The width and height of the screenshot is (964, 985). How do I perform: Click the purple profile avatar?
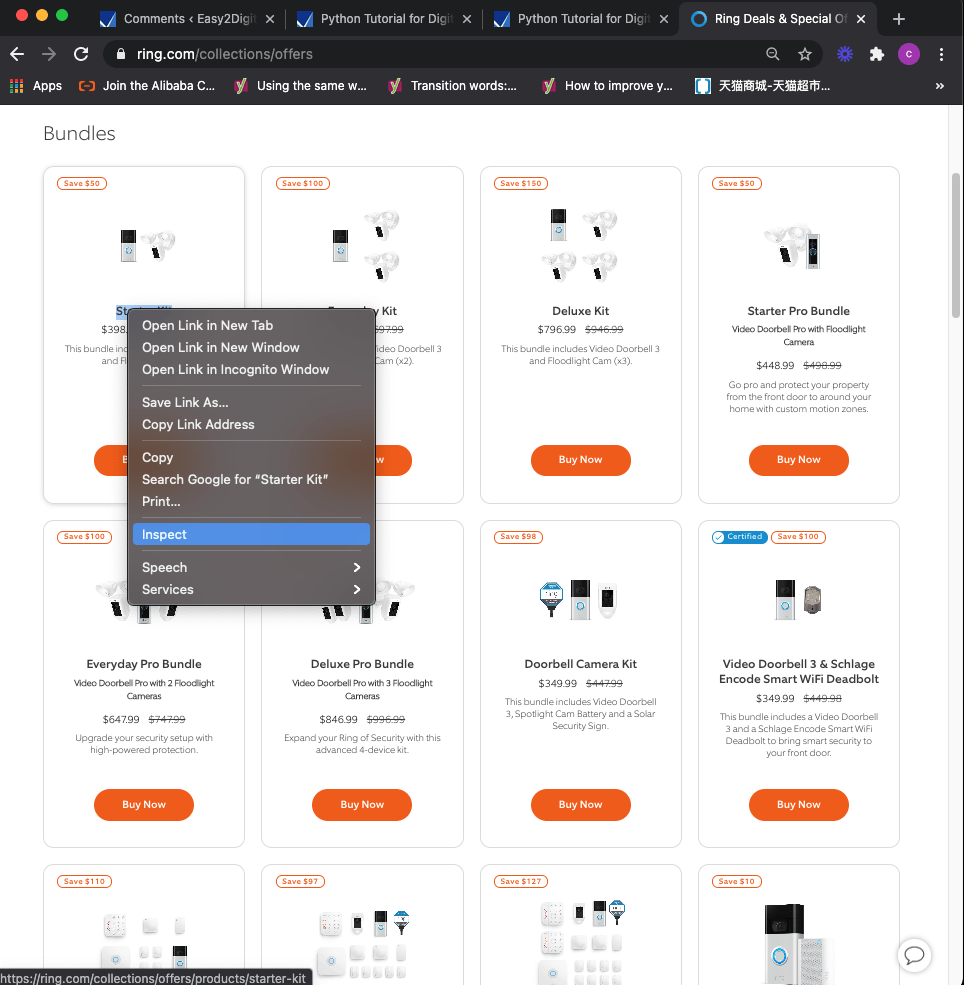(909, 54)
